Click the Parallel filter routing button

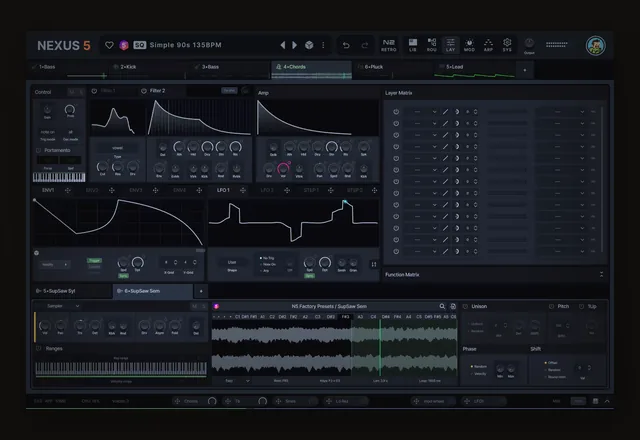pos(229,91)
